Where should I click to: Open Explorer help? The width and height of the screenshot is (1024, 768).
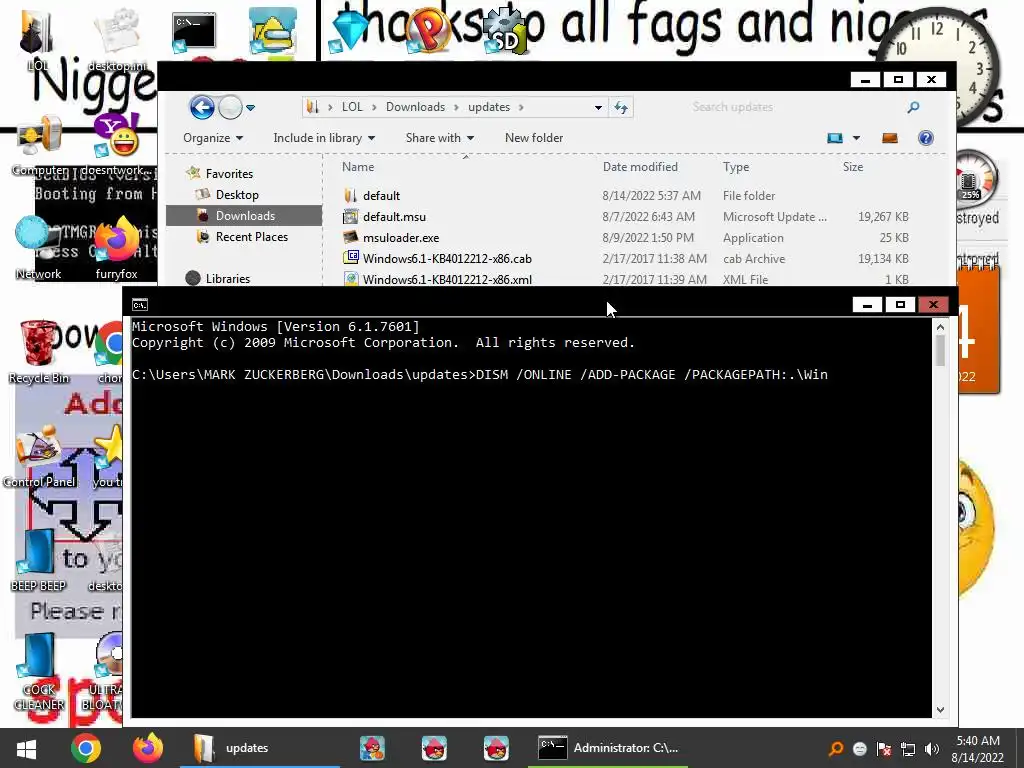click(x=925, y=138)
